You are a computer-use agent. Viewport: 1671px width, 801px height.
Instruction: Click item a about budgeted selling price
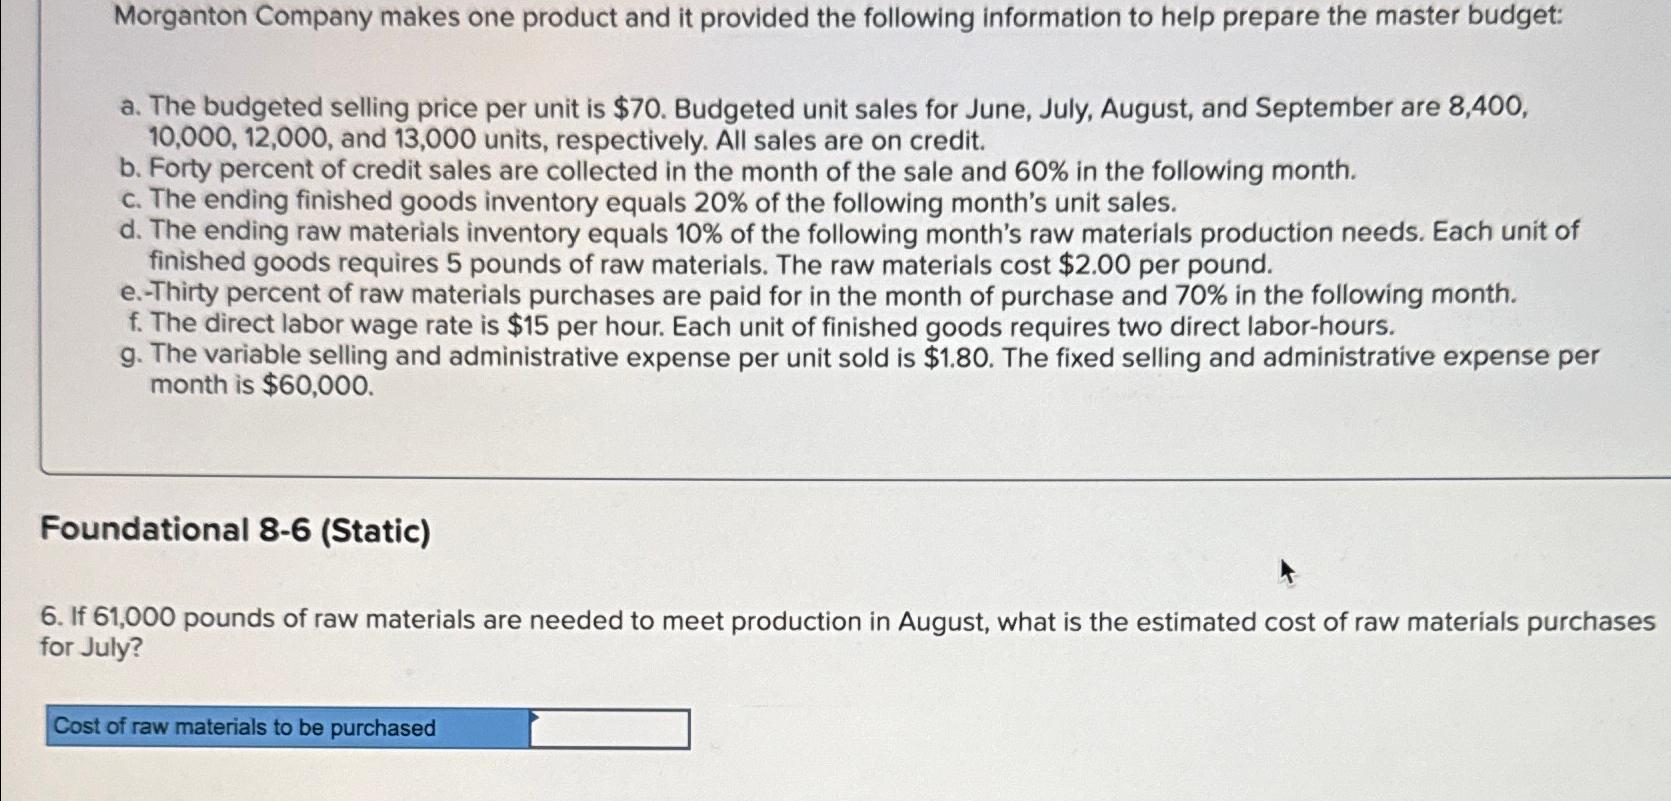point(823,123)
